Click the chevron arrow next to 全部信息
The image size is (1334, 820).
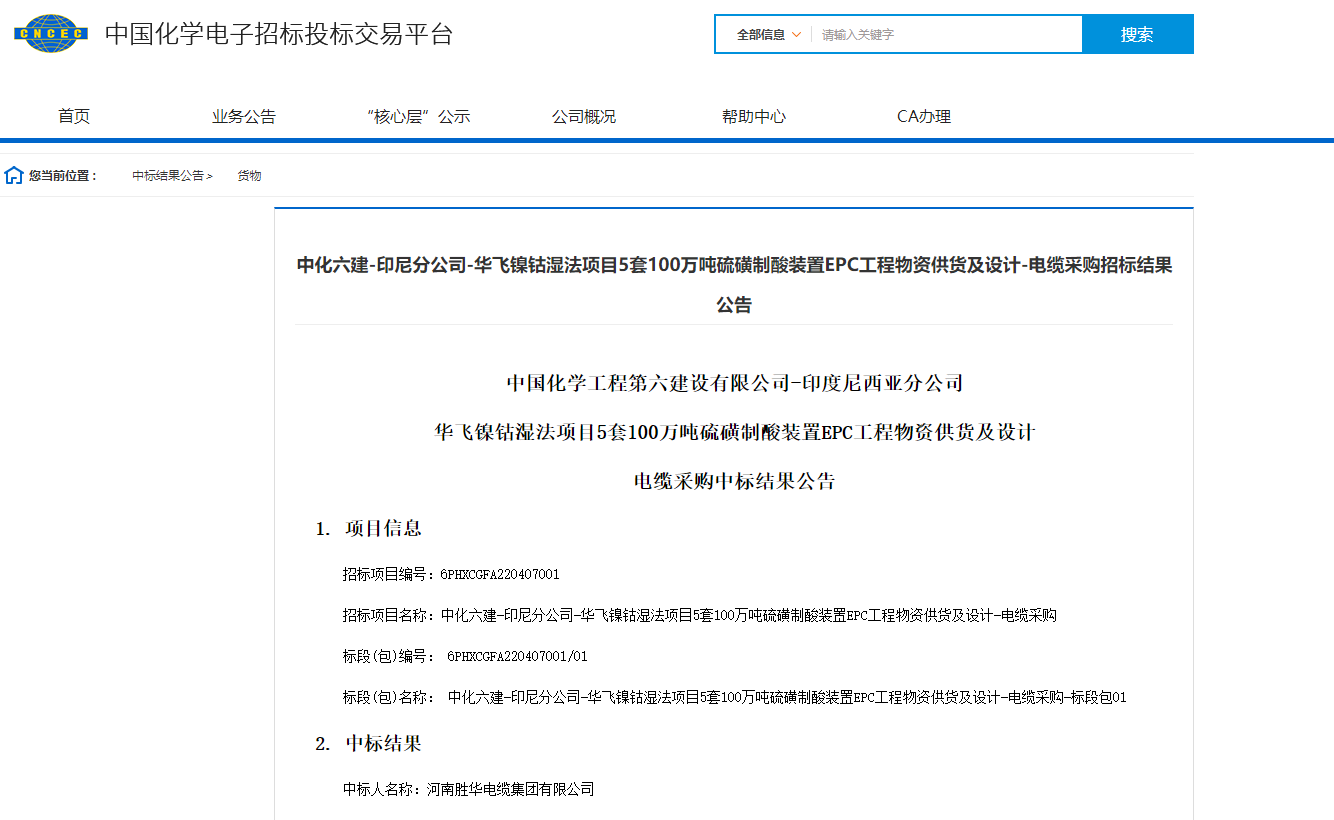(797, 33)
